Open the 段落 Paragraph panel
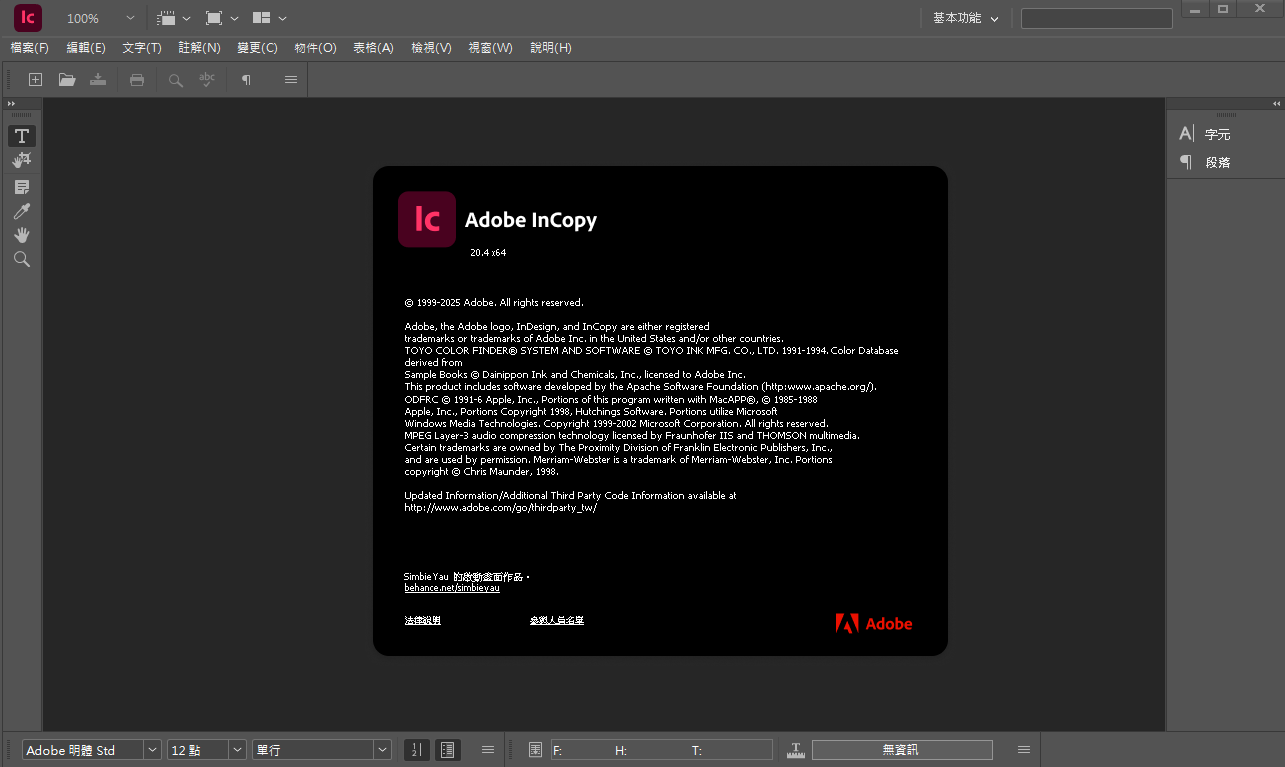 pyautogui.click(x=1205, y=162)
